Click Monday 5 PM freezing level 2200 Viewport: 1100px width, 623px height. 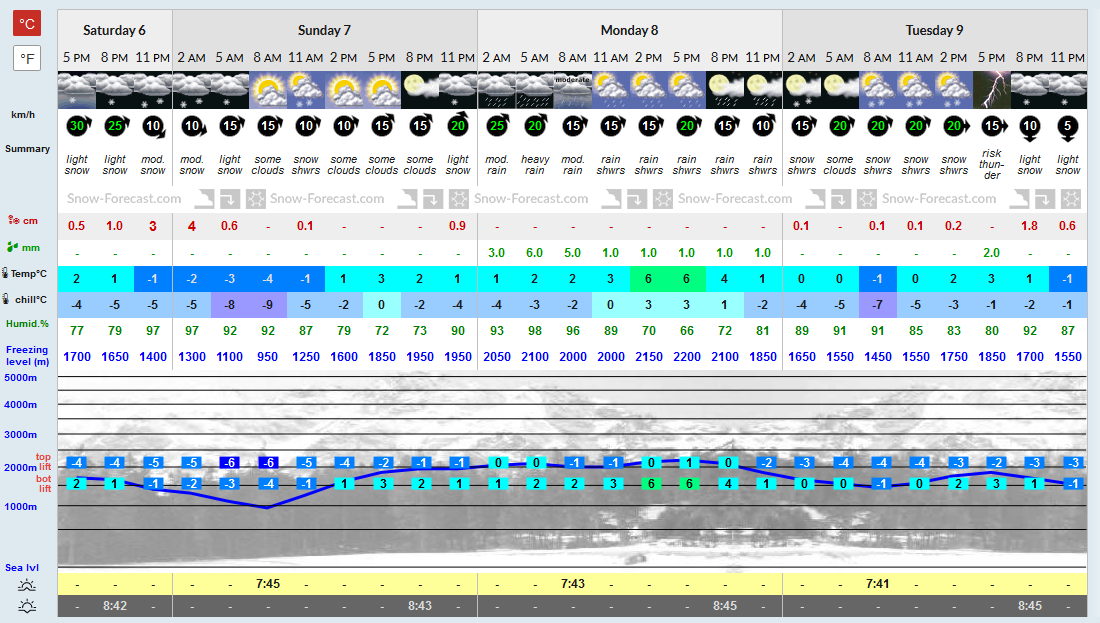[687, 356]
